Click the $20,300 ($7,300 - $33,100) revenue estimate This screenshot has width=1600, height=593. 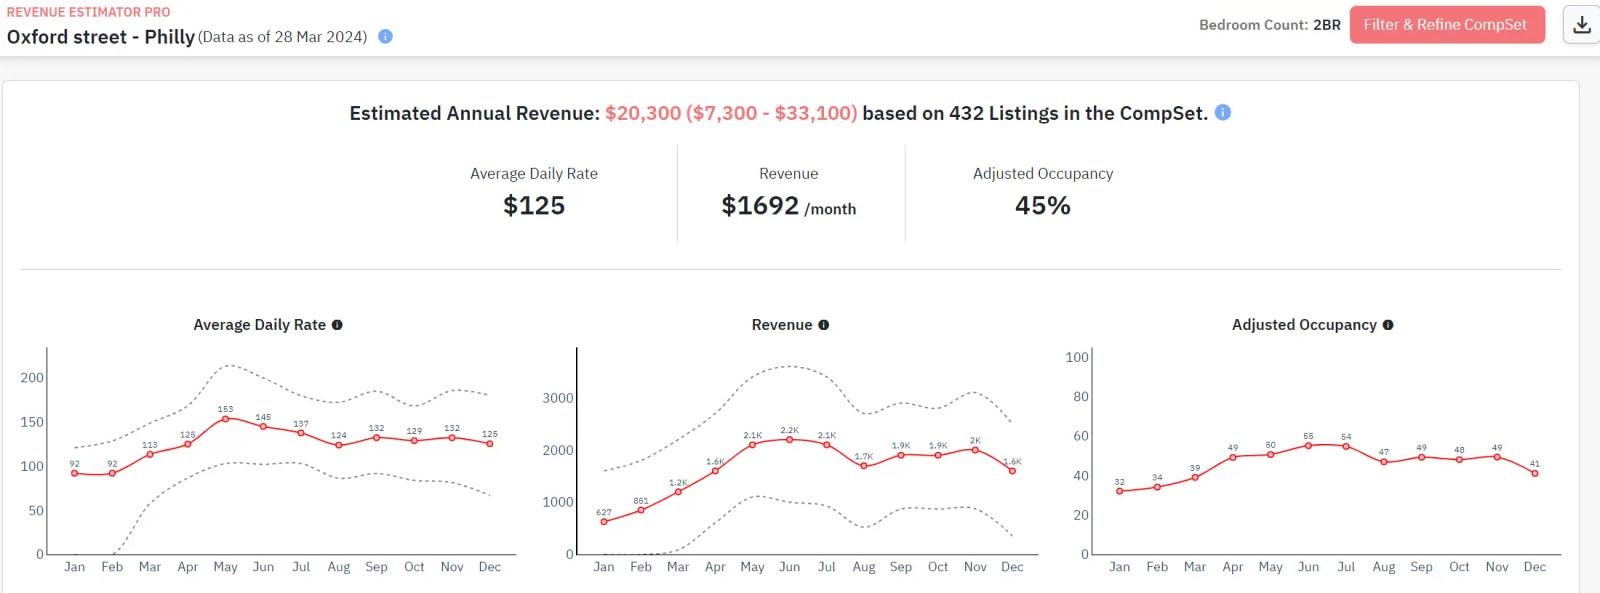pyautogui.click(x=731, y=113)
